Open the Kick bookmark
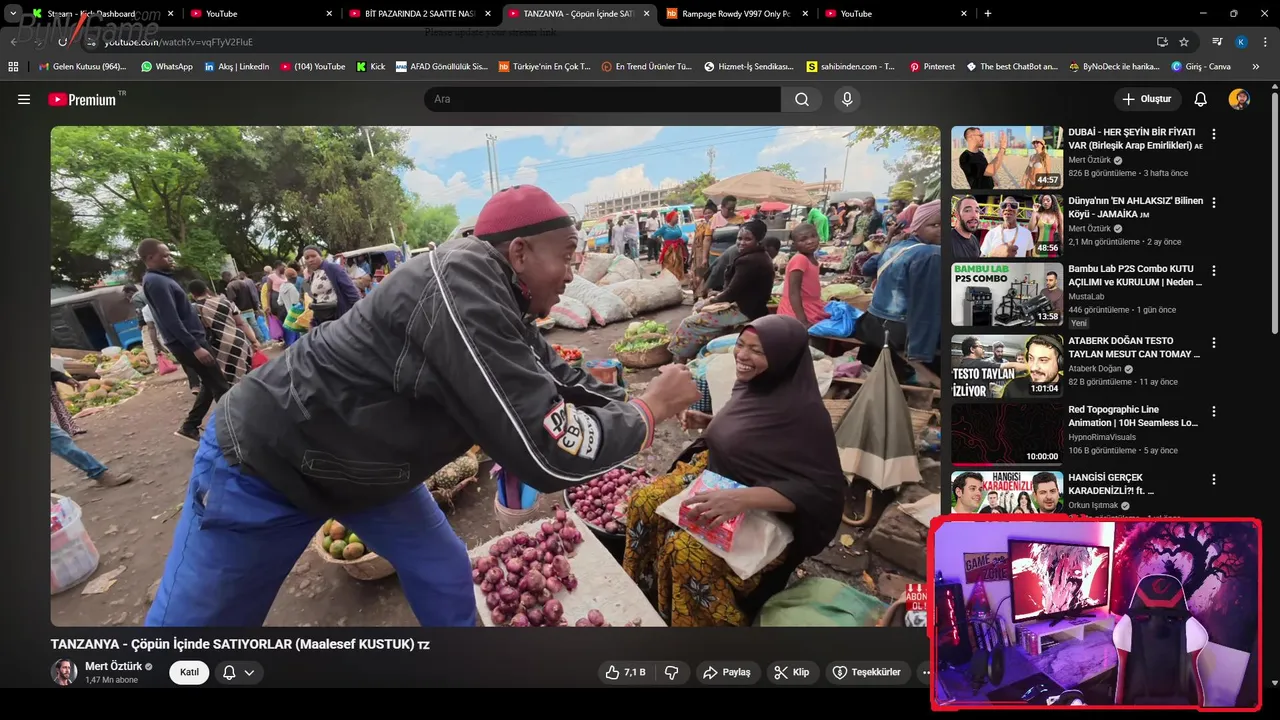1280x720 pixels. click(x=370, y=67)
